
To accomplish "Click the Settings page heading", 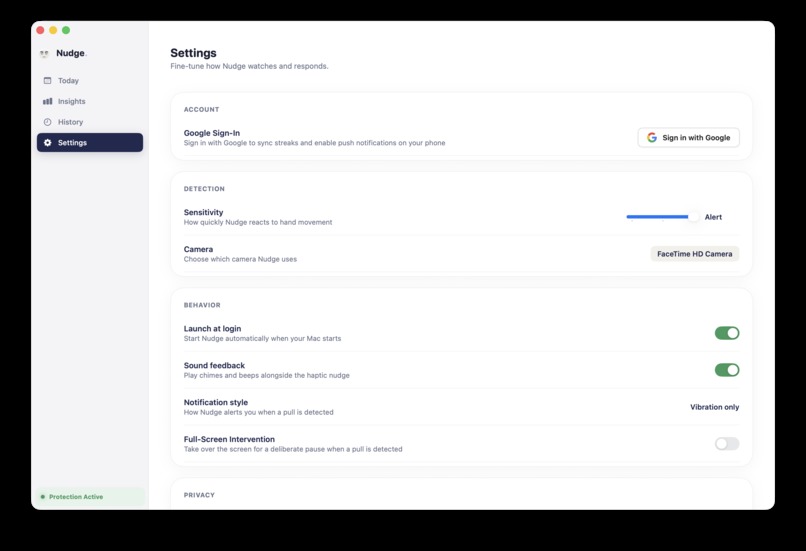I will point(193,53).
